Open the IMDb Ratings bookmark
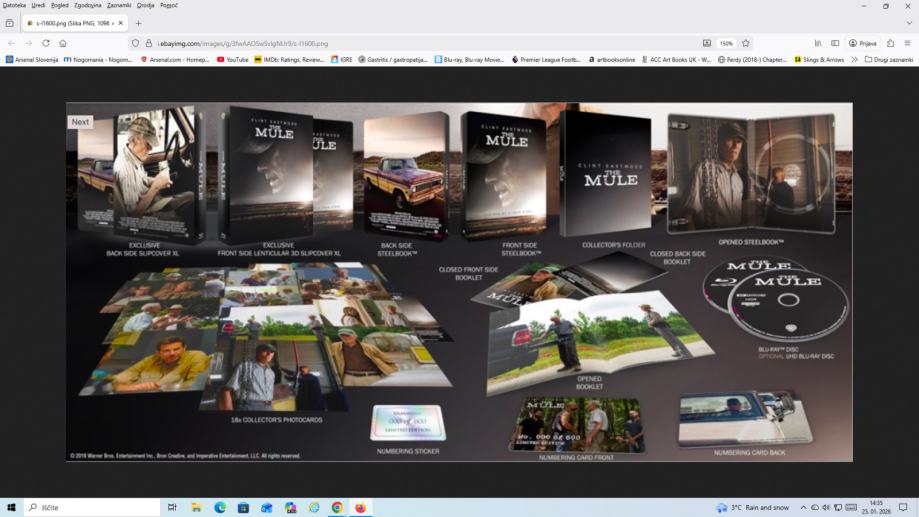The image size is (919, 517). tap(289, 60)
